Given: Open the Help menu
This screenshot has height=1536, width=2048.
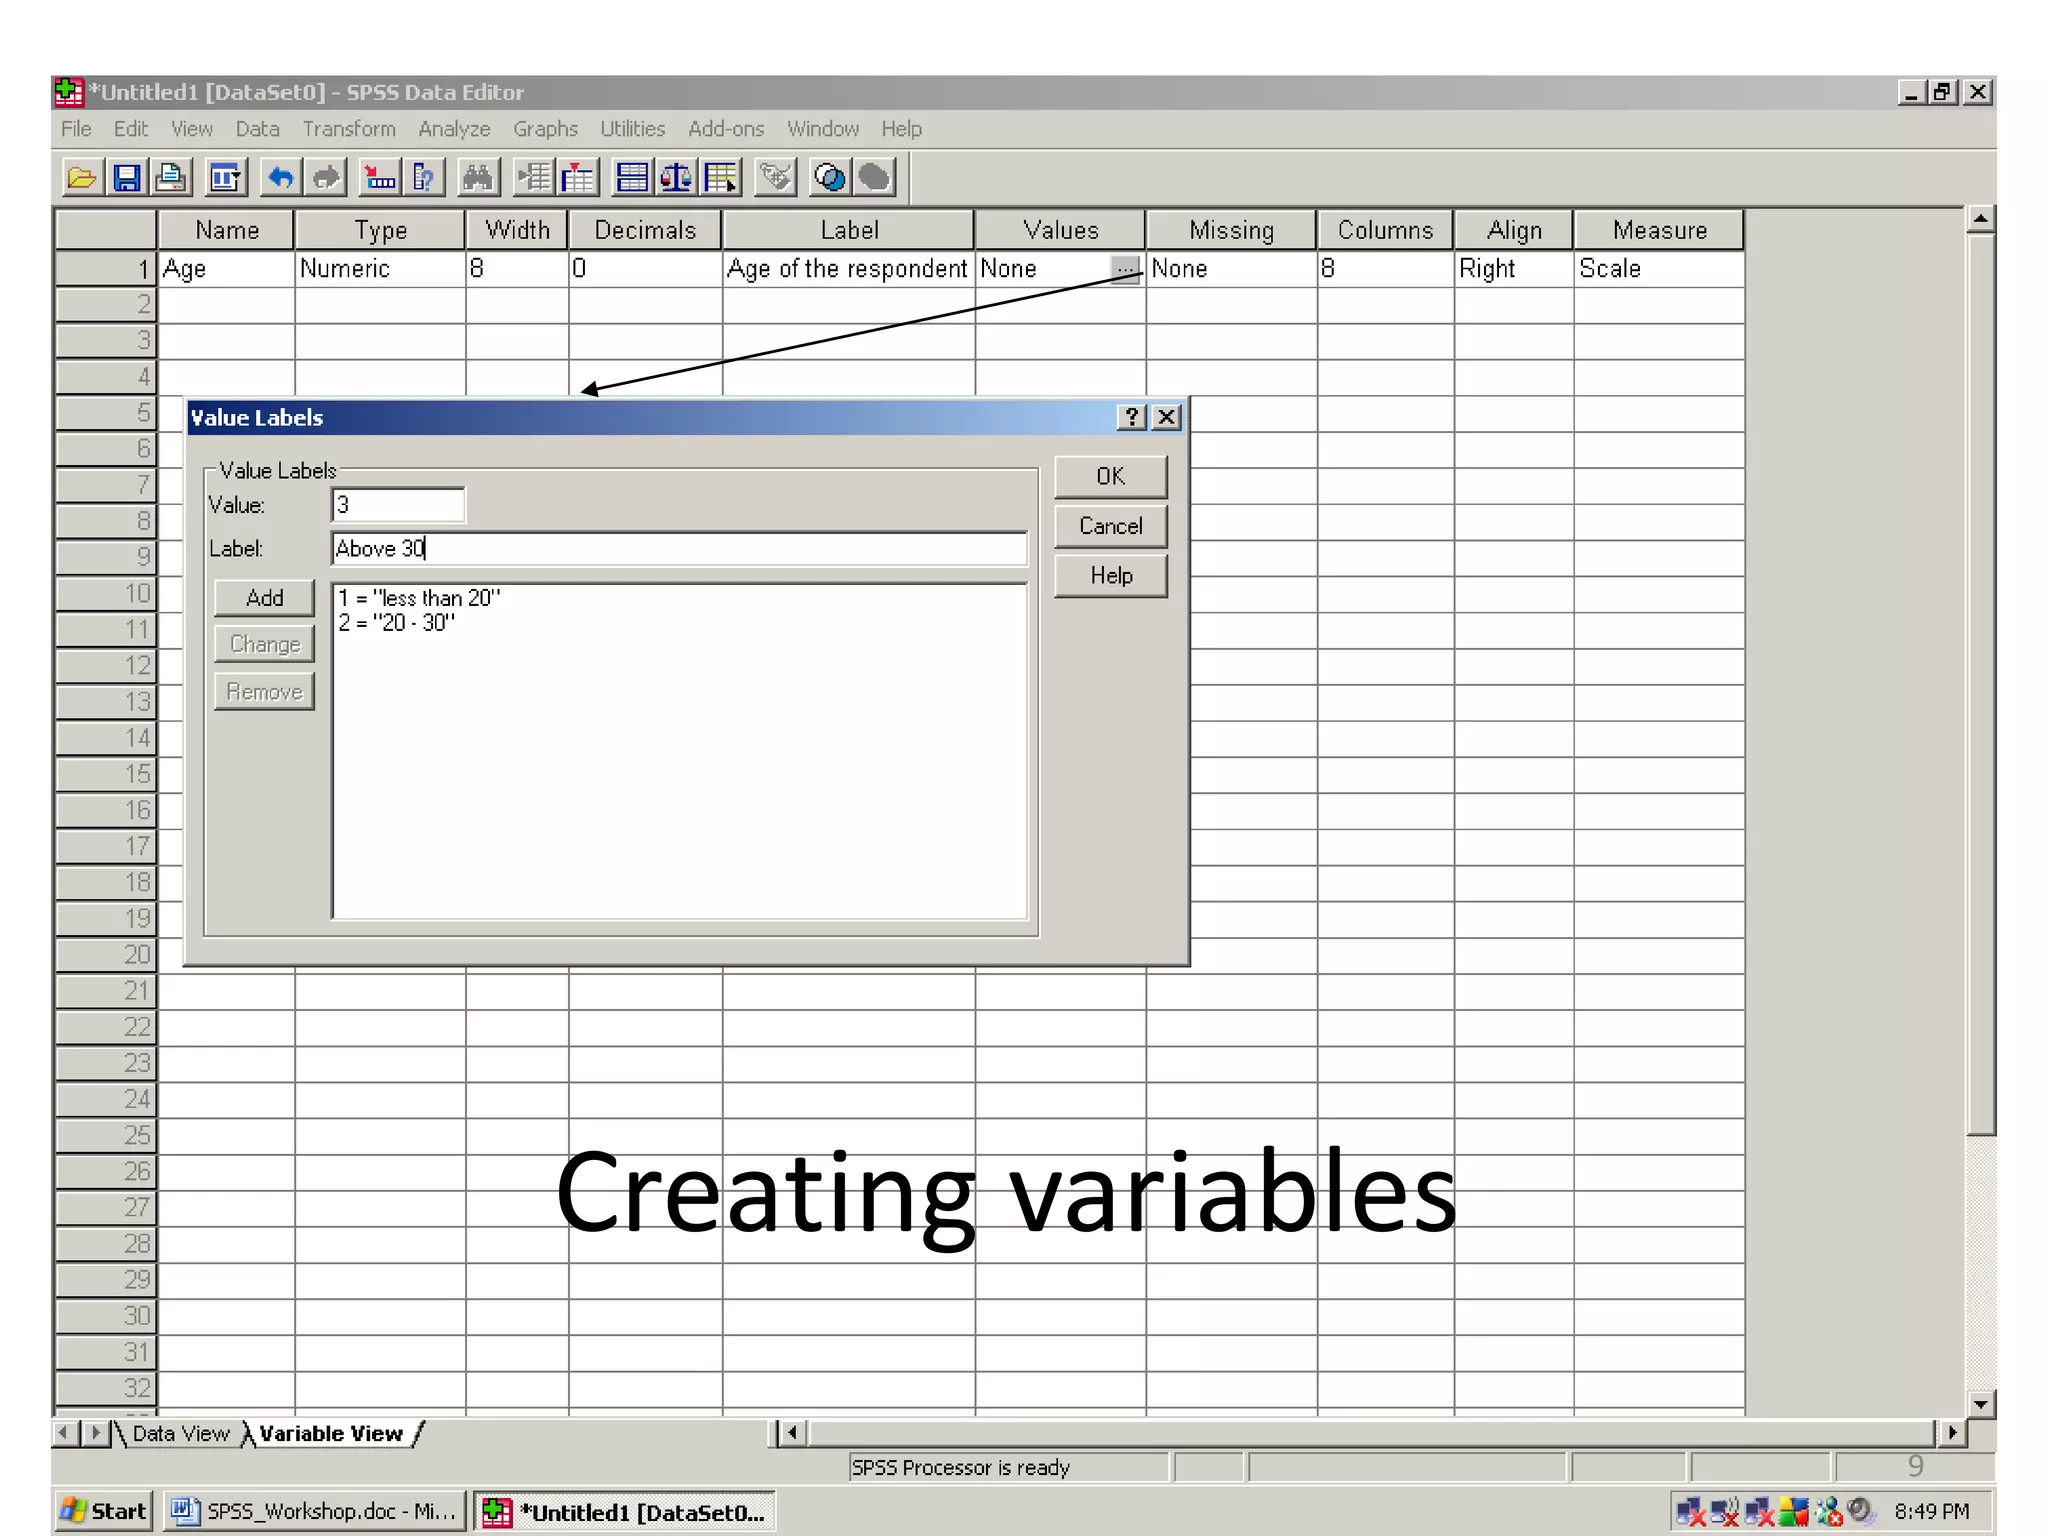Looking at the screenshot, I should click(x=902, y=129).
